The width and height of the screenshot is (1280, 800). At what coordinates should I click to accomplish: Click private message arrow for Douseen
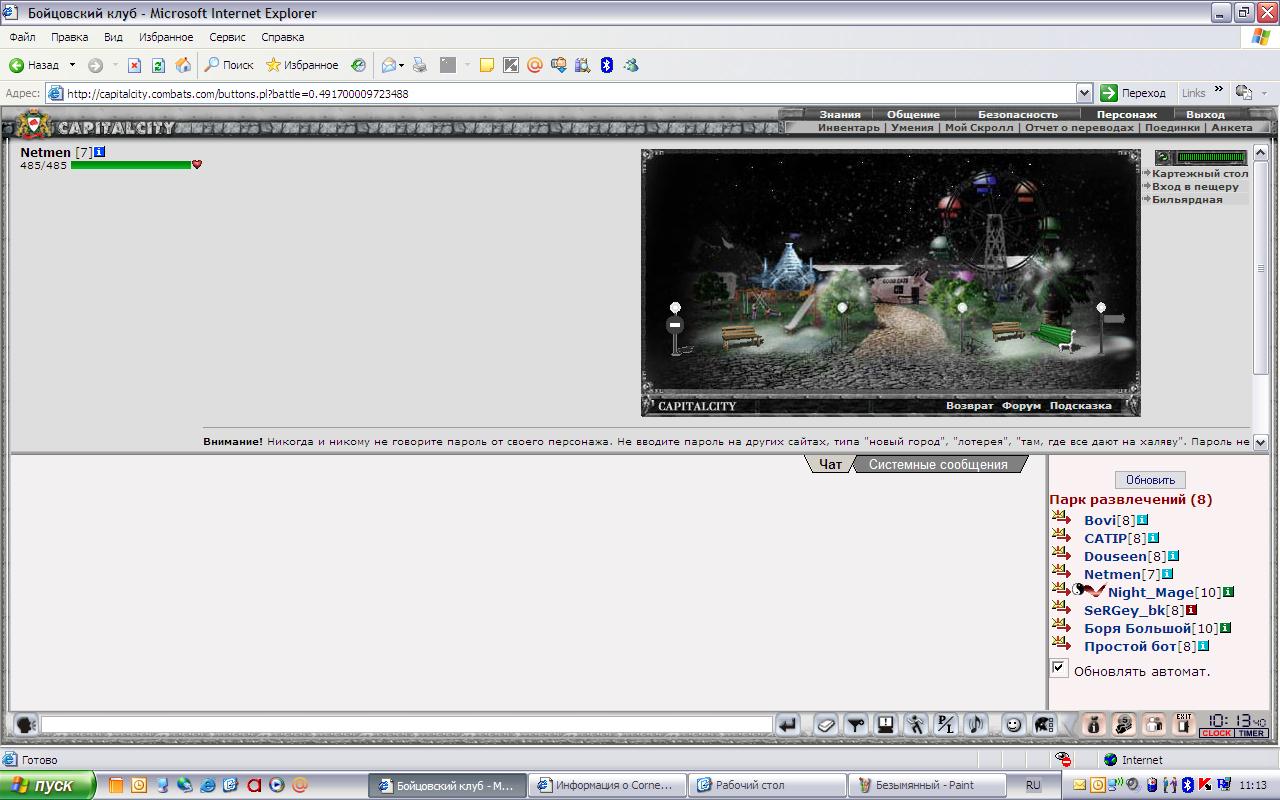1061,555
